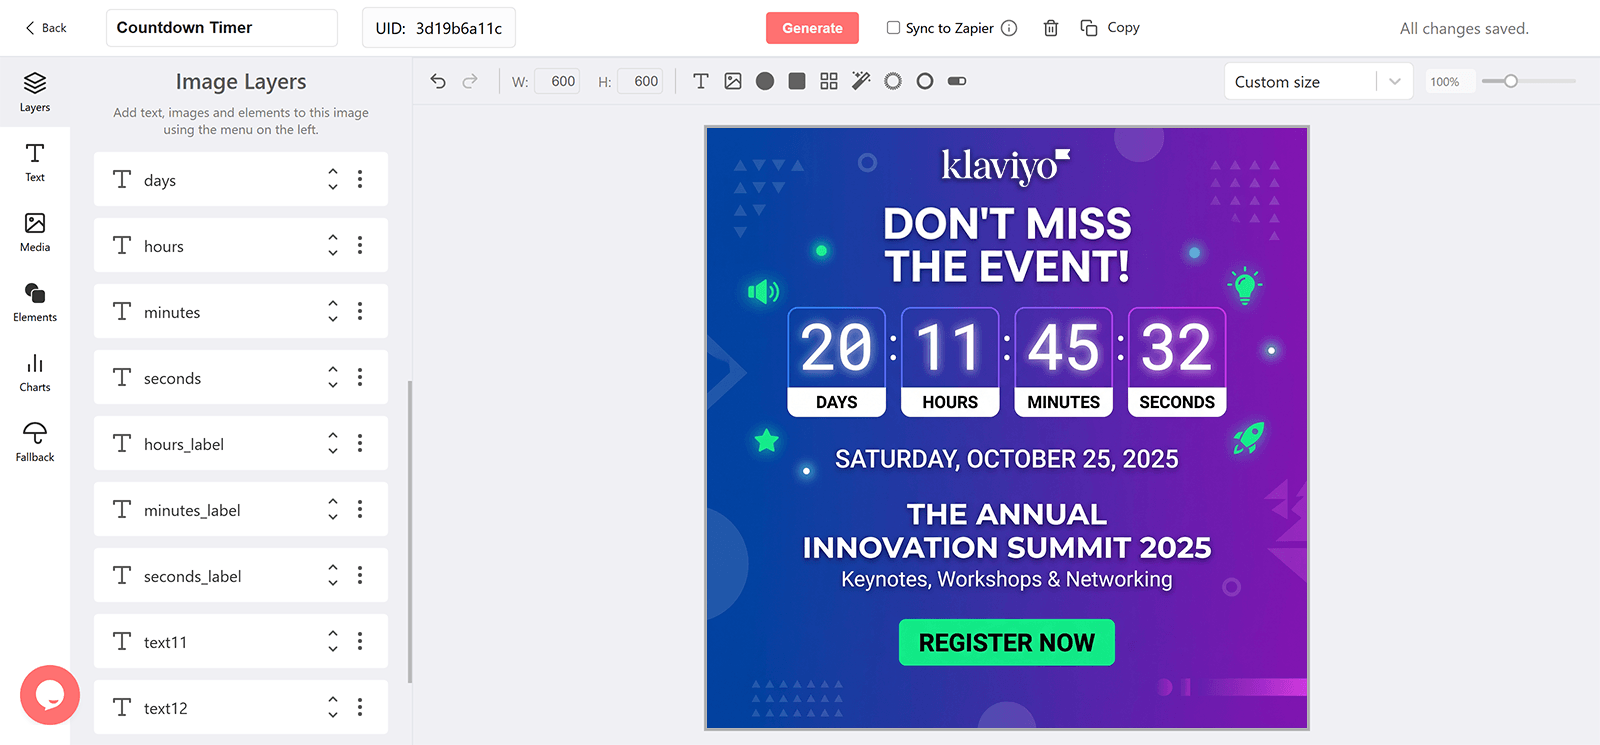
Task: Reorder minutes layer with up/down arrows
Action: tap(333, 311)
